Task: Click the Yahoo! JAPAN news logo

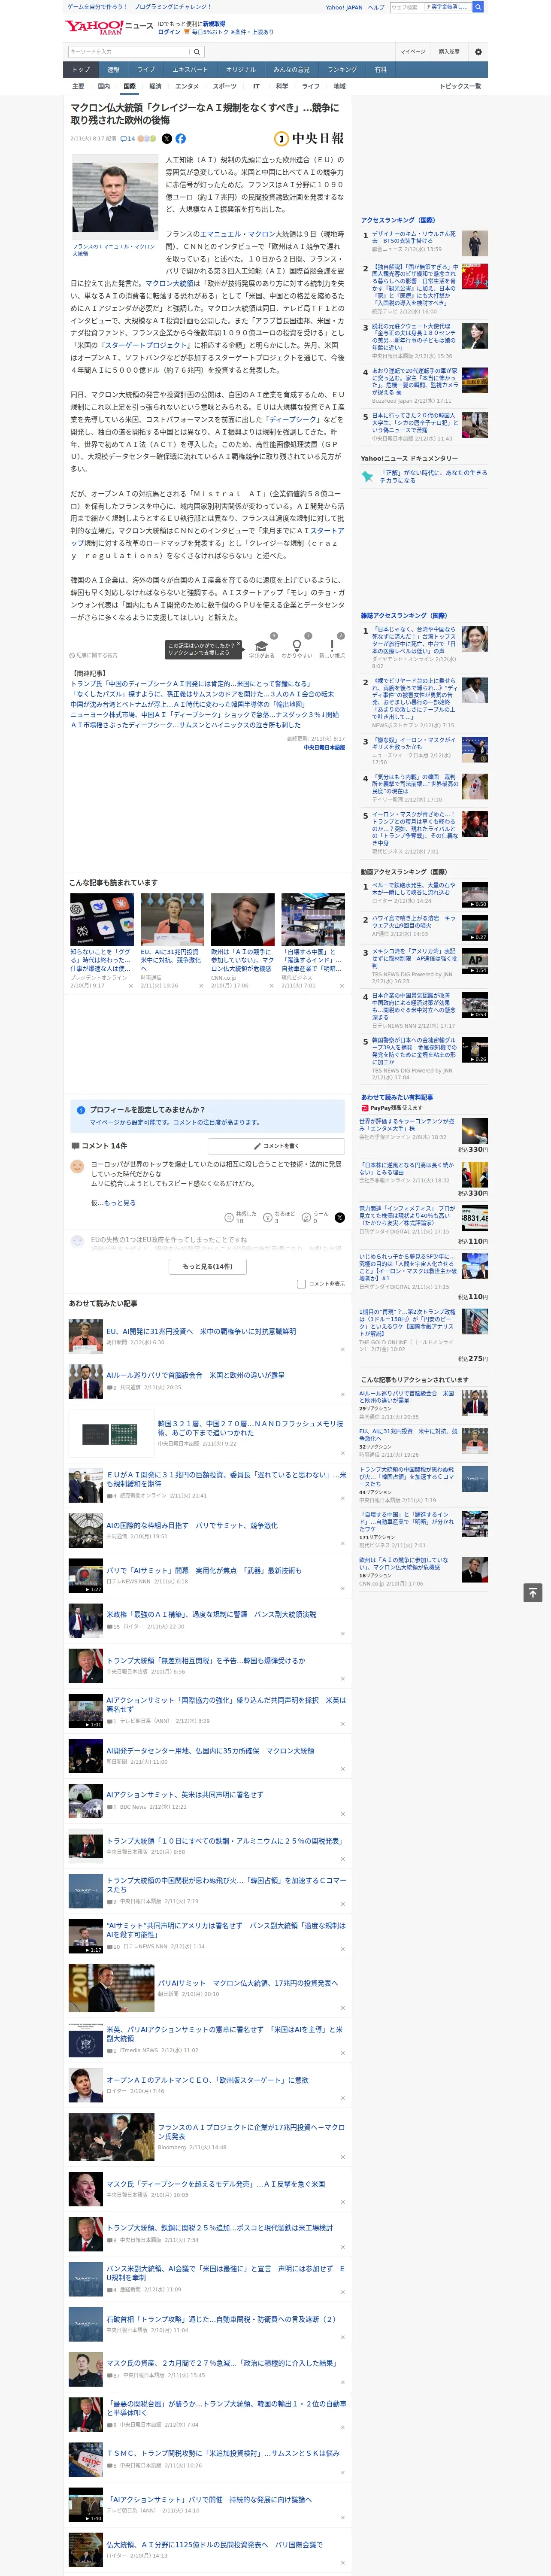Action: [109, 27]
